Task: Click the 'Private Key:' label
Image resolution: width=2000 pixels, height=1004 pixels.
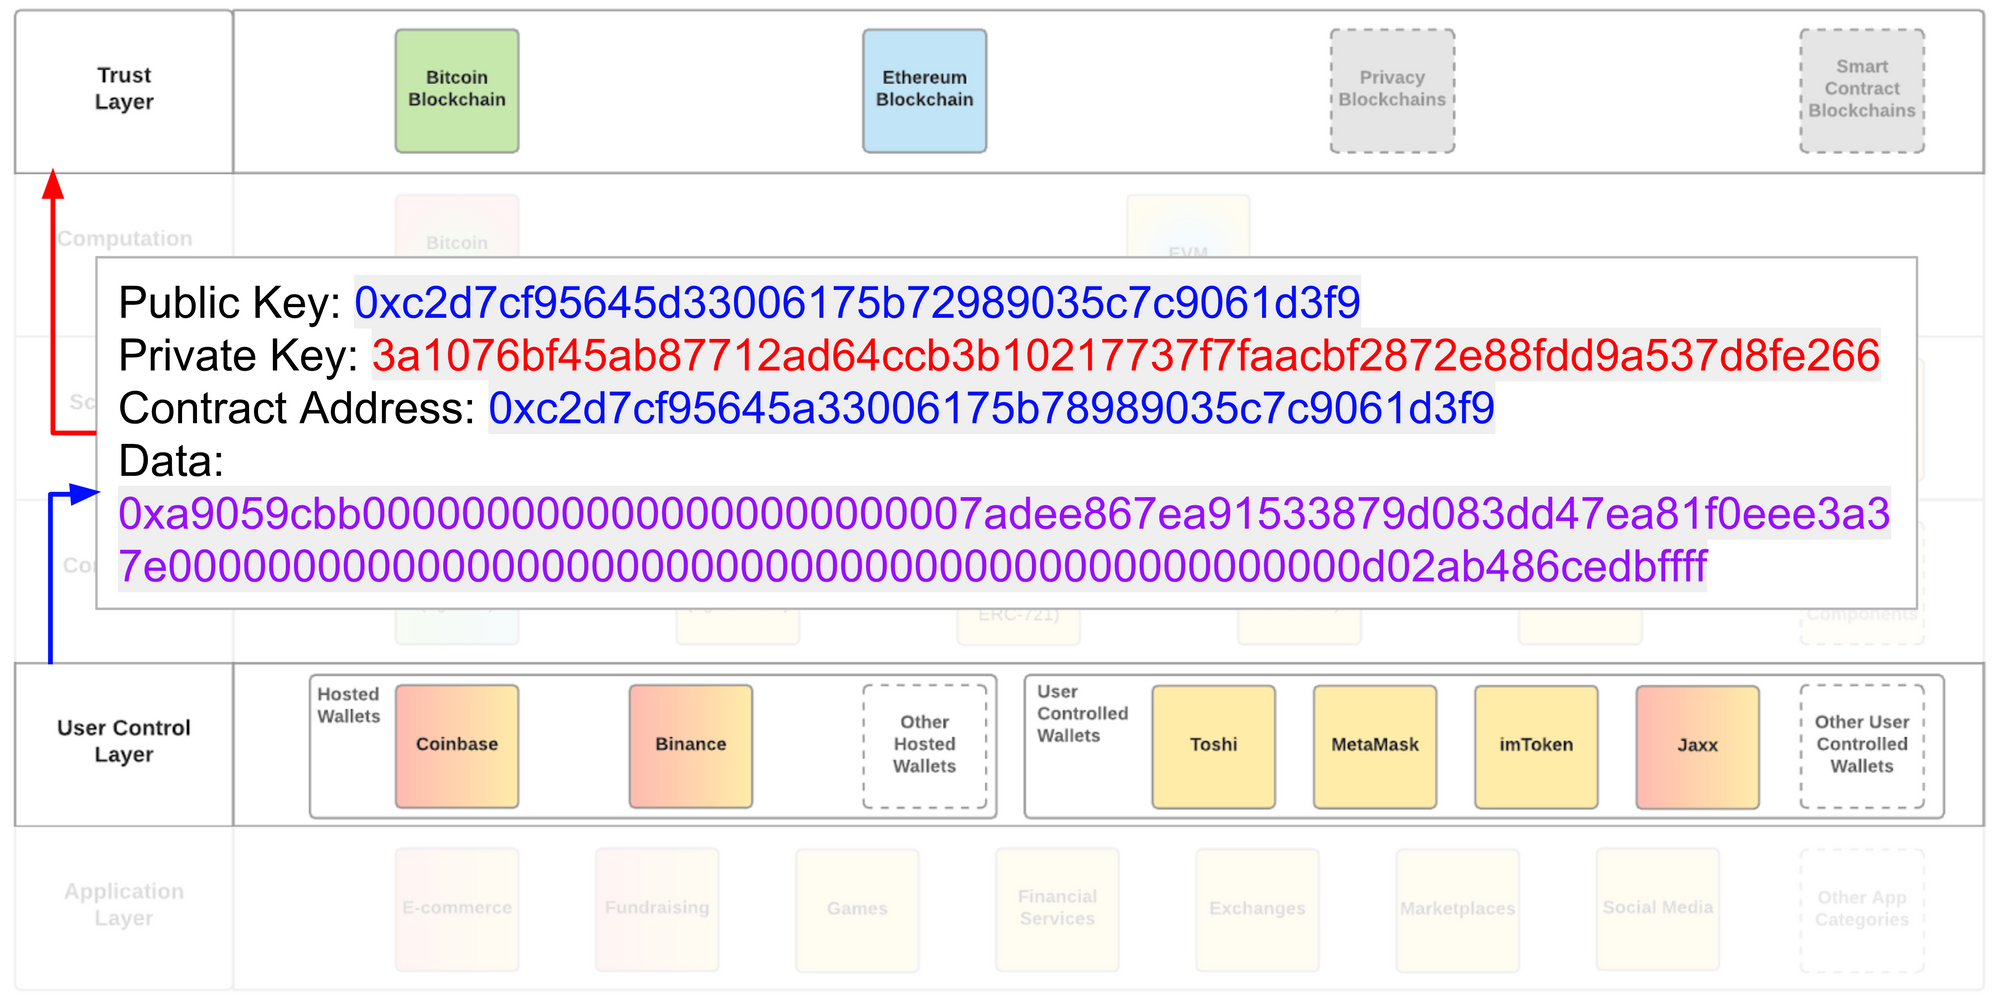Action: pos(238,356)
